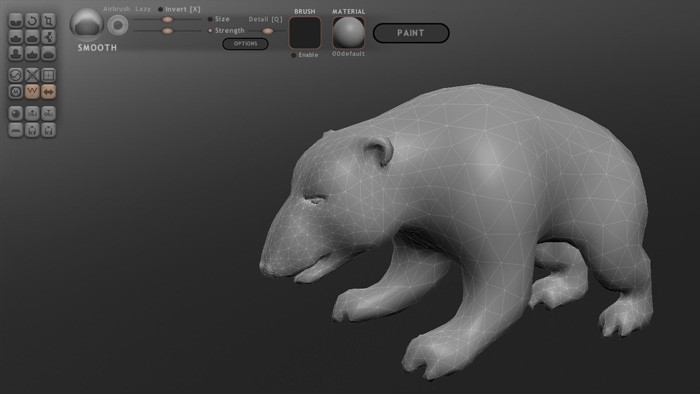Screen dimensions: 700x394
Task: Select the Scale tool
Action: [x=48, y=21]
